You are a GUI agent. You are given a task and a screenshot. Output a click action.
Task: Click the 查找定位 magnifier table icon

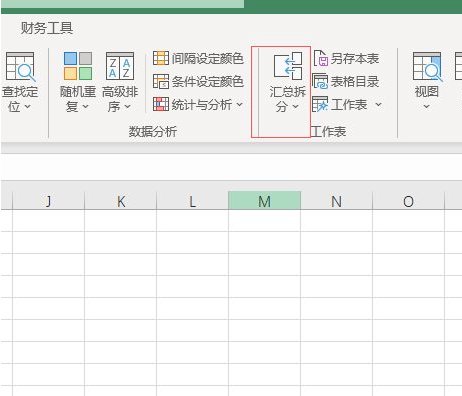[x=21, y=67]
